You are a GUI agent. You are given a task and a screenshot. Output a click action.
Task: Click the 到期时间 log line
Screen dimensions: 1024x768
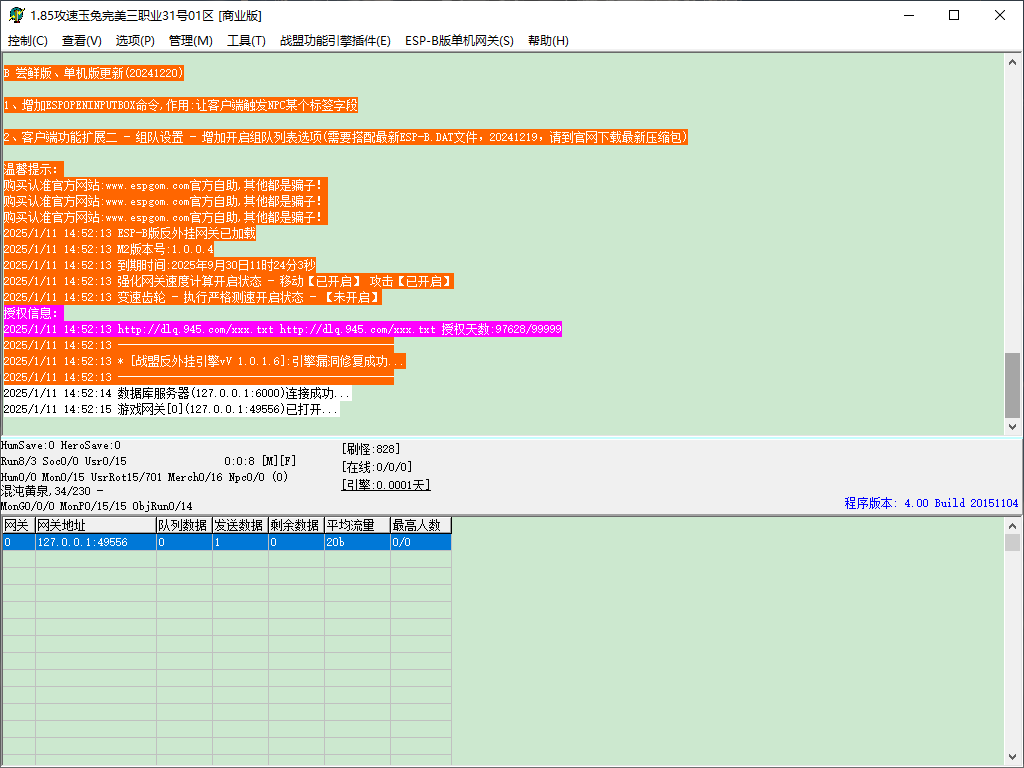click(159, 265)
